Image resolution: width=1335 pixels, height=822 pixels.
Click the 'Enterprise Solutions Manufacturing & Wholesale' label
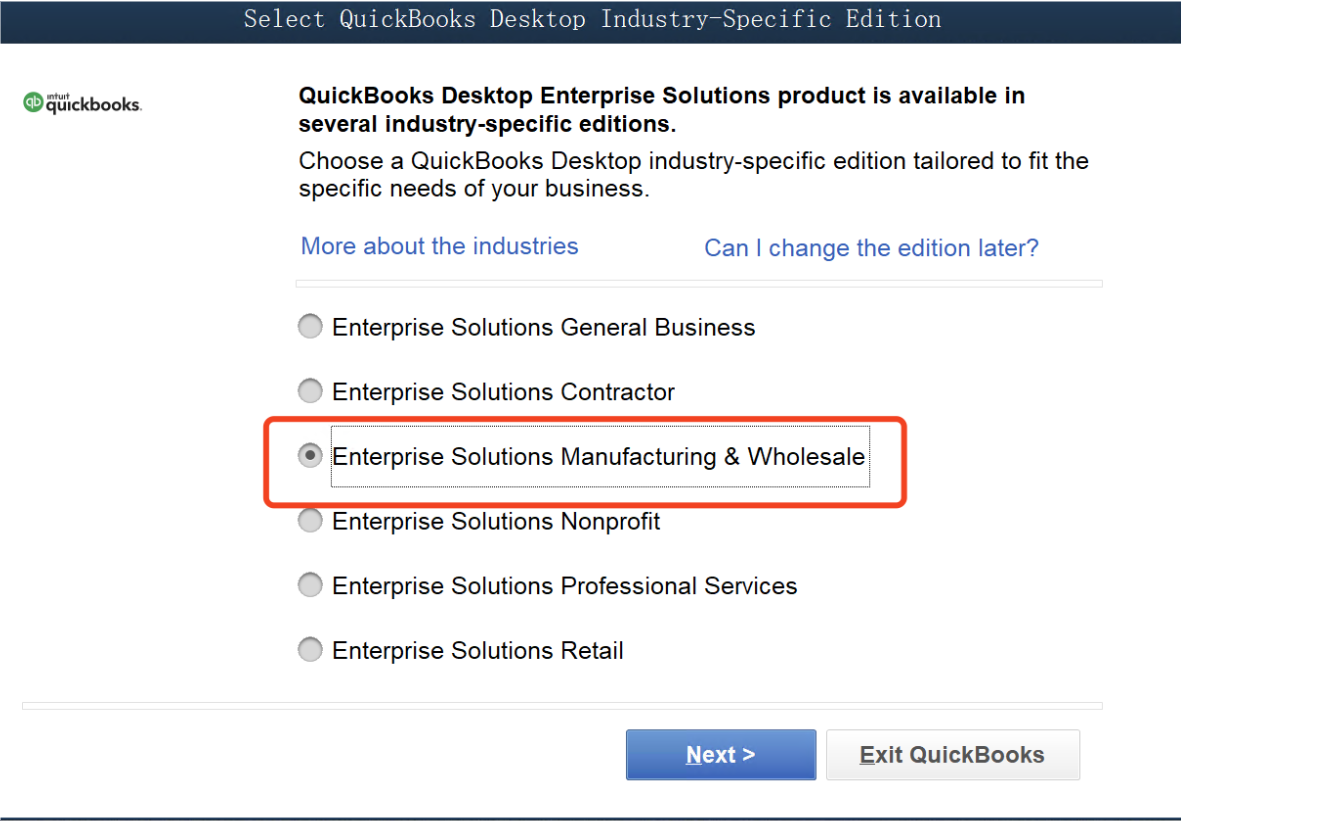599,457
